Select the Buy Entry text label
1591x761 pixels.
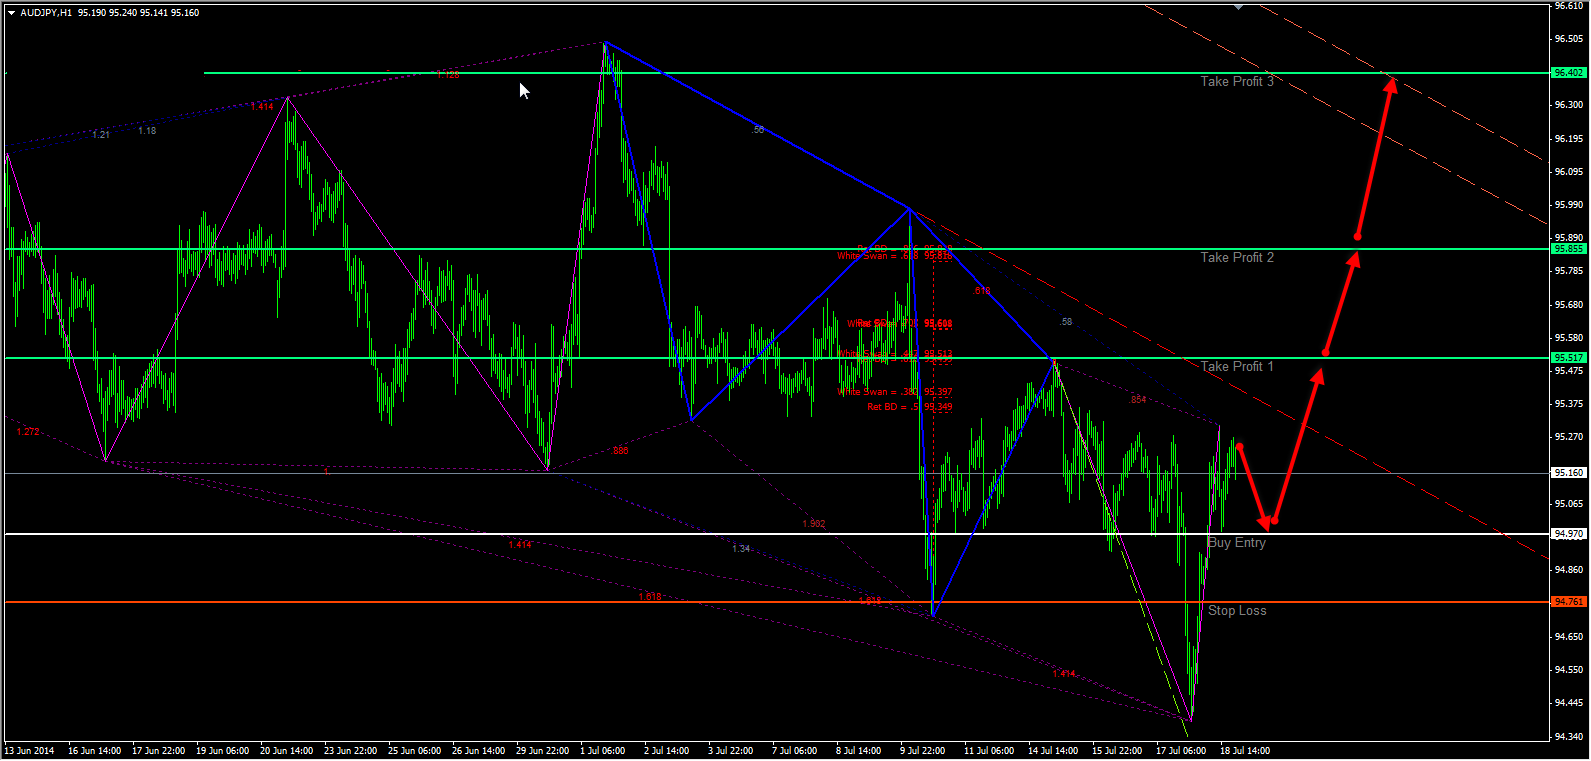(1237, 543)
